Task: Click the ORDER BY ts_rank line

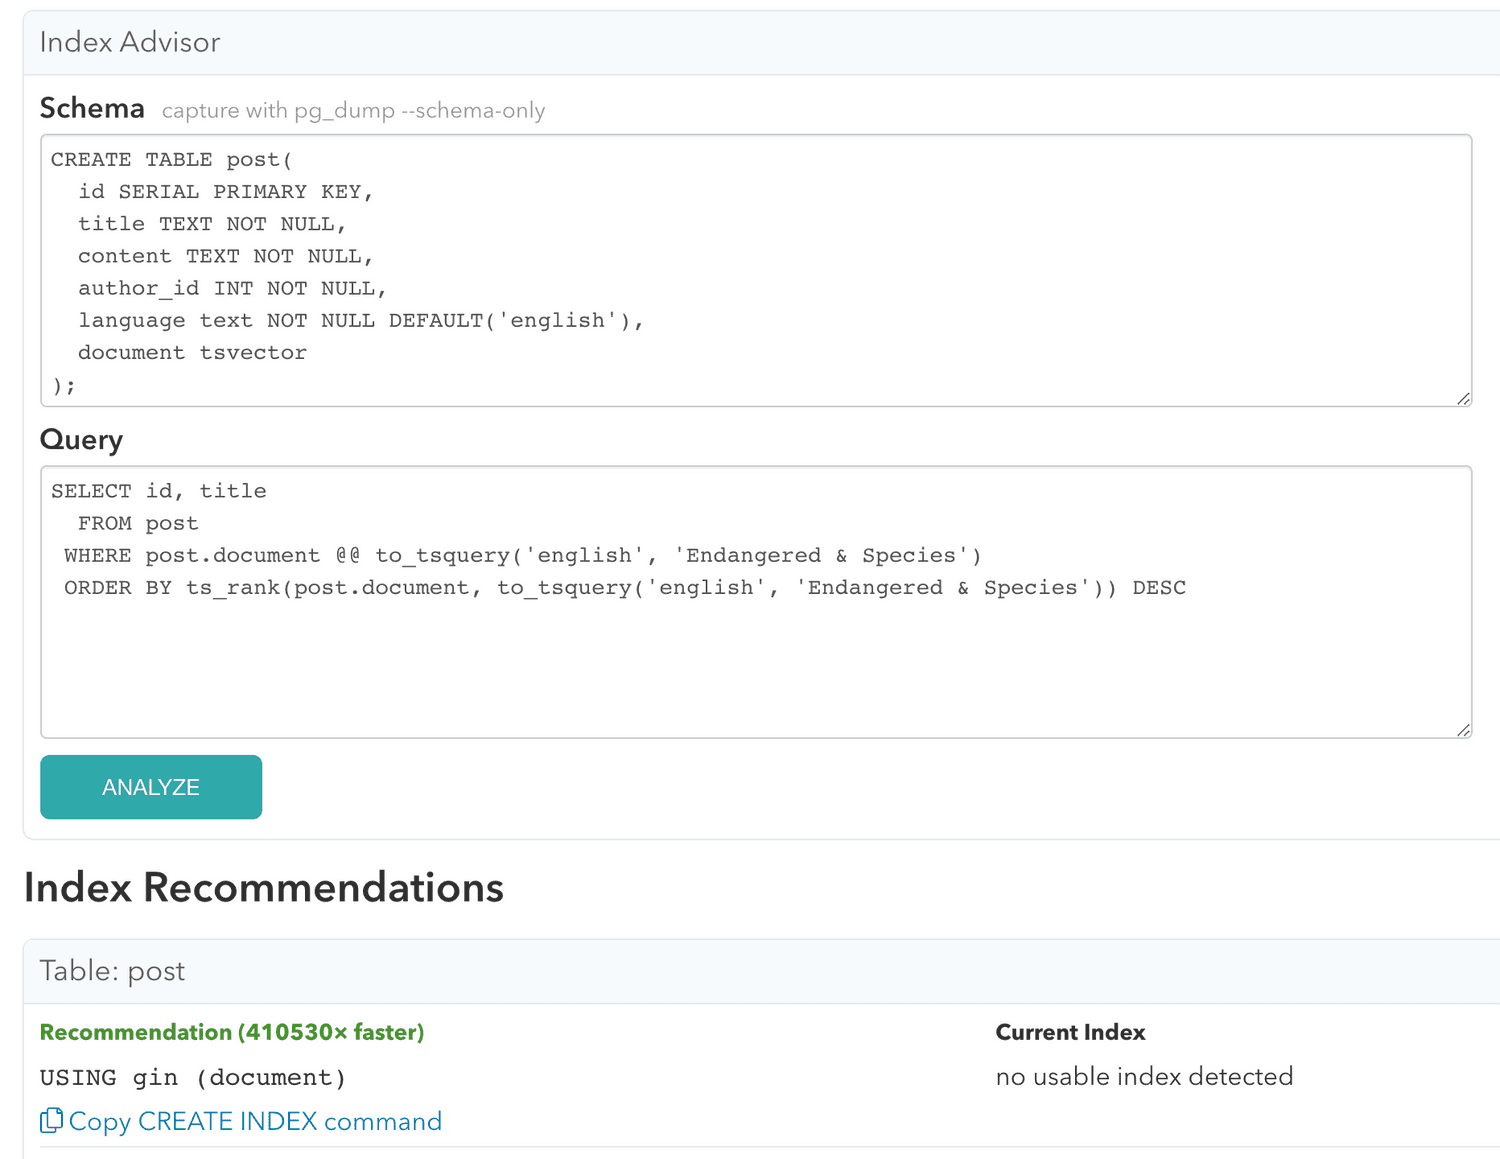Action: point(624,588)
